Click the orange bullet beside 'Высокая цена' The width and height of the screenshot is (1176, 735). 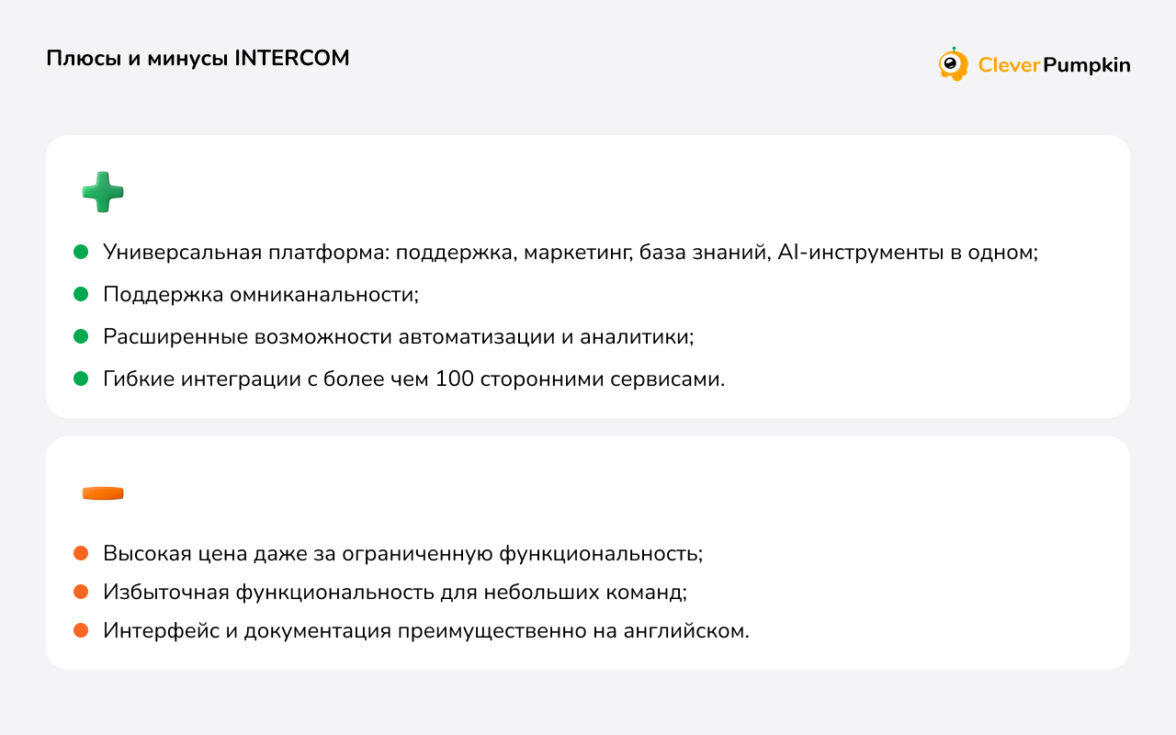tap(81, 553)
